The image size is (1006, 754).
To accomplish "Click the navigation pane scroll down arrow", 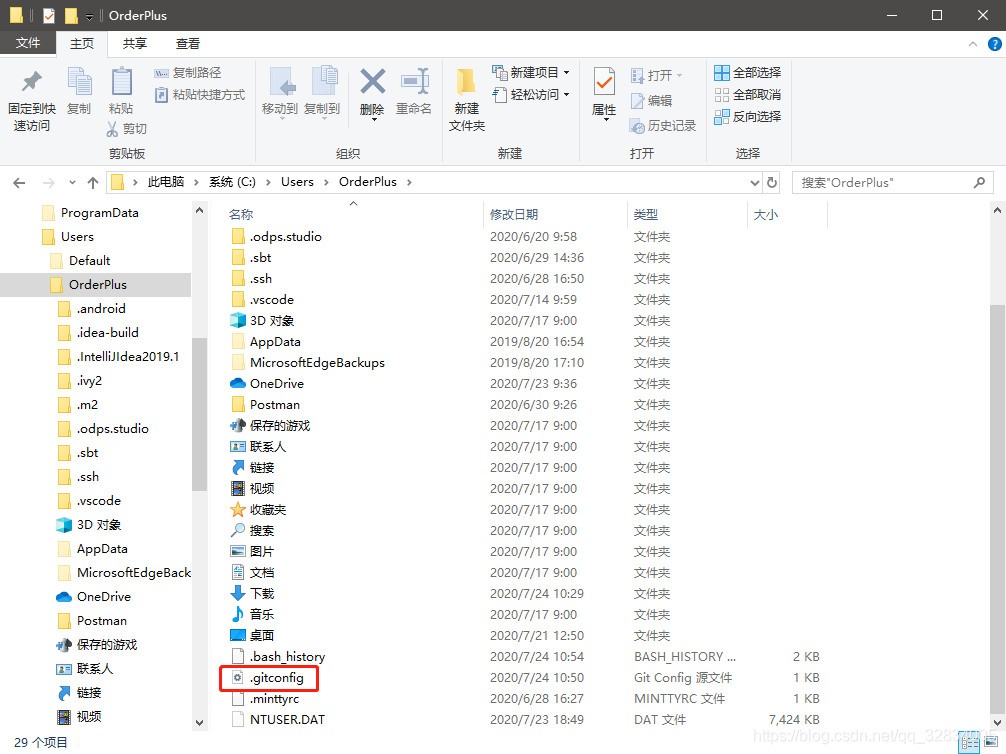I will pos(199,723).
